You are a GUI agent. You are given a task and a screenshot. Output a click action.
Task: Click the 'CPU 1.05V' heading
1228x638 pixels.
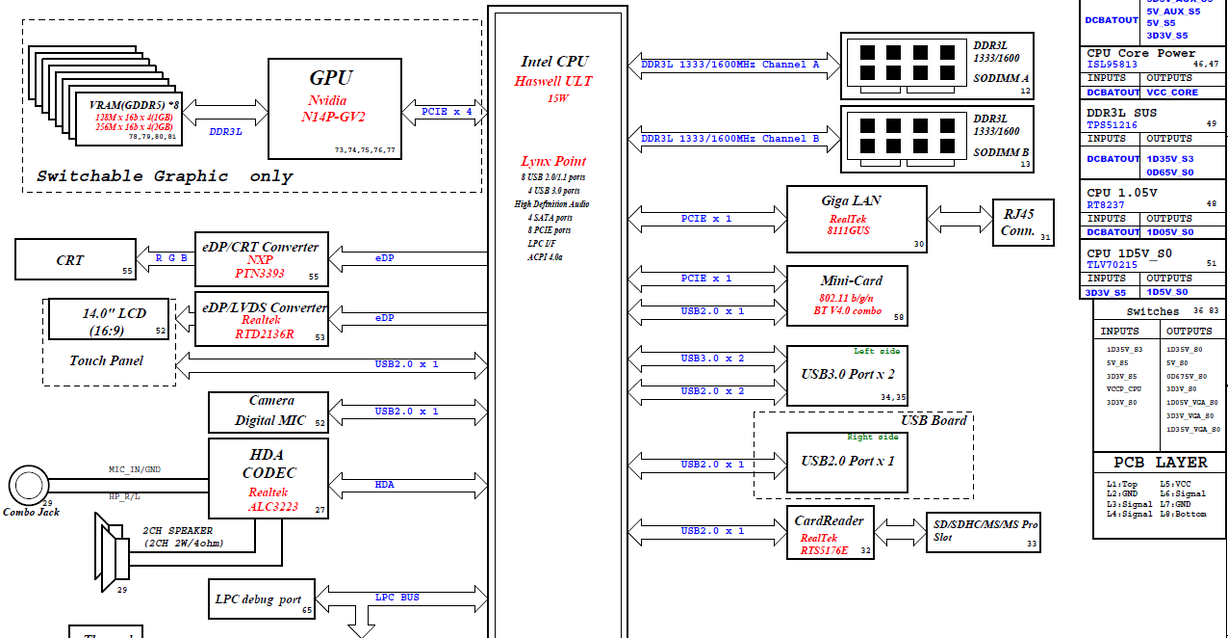tap(1122, 193)
